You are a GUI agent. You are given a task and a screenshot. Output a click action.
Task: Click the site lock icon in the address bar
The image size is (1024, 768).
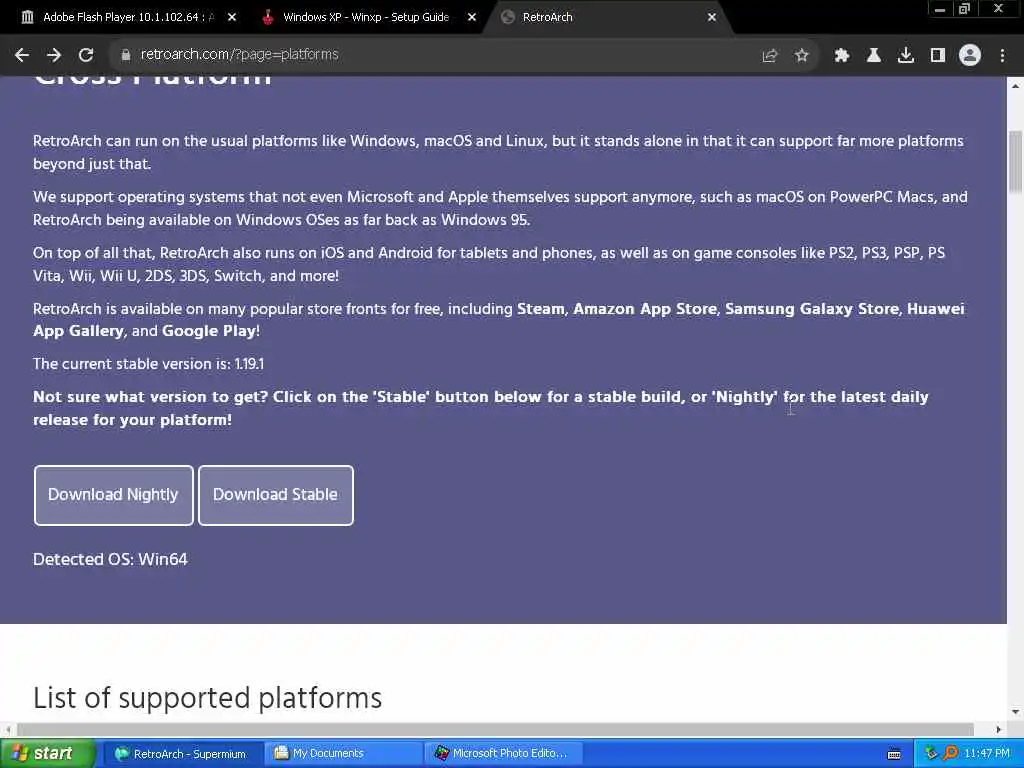click(125, 55)
